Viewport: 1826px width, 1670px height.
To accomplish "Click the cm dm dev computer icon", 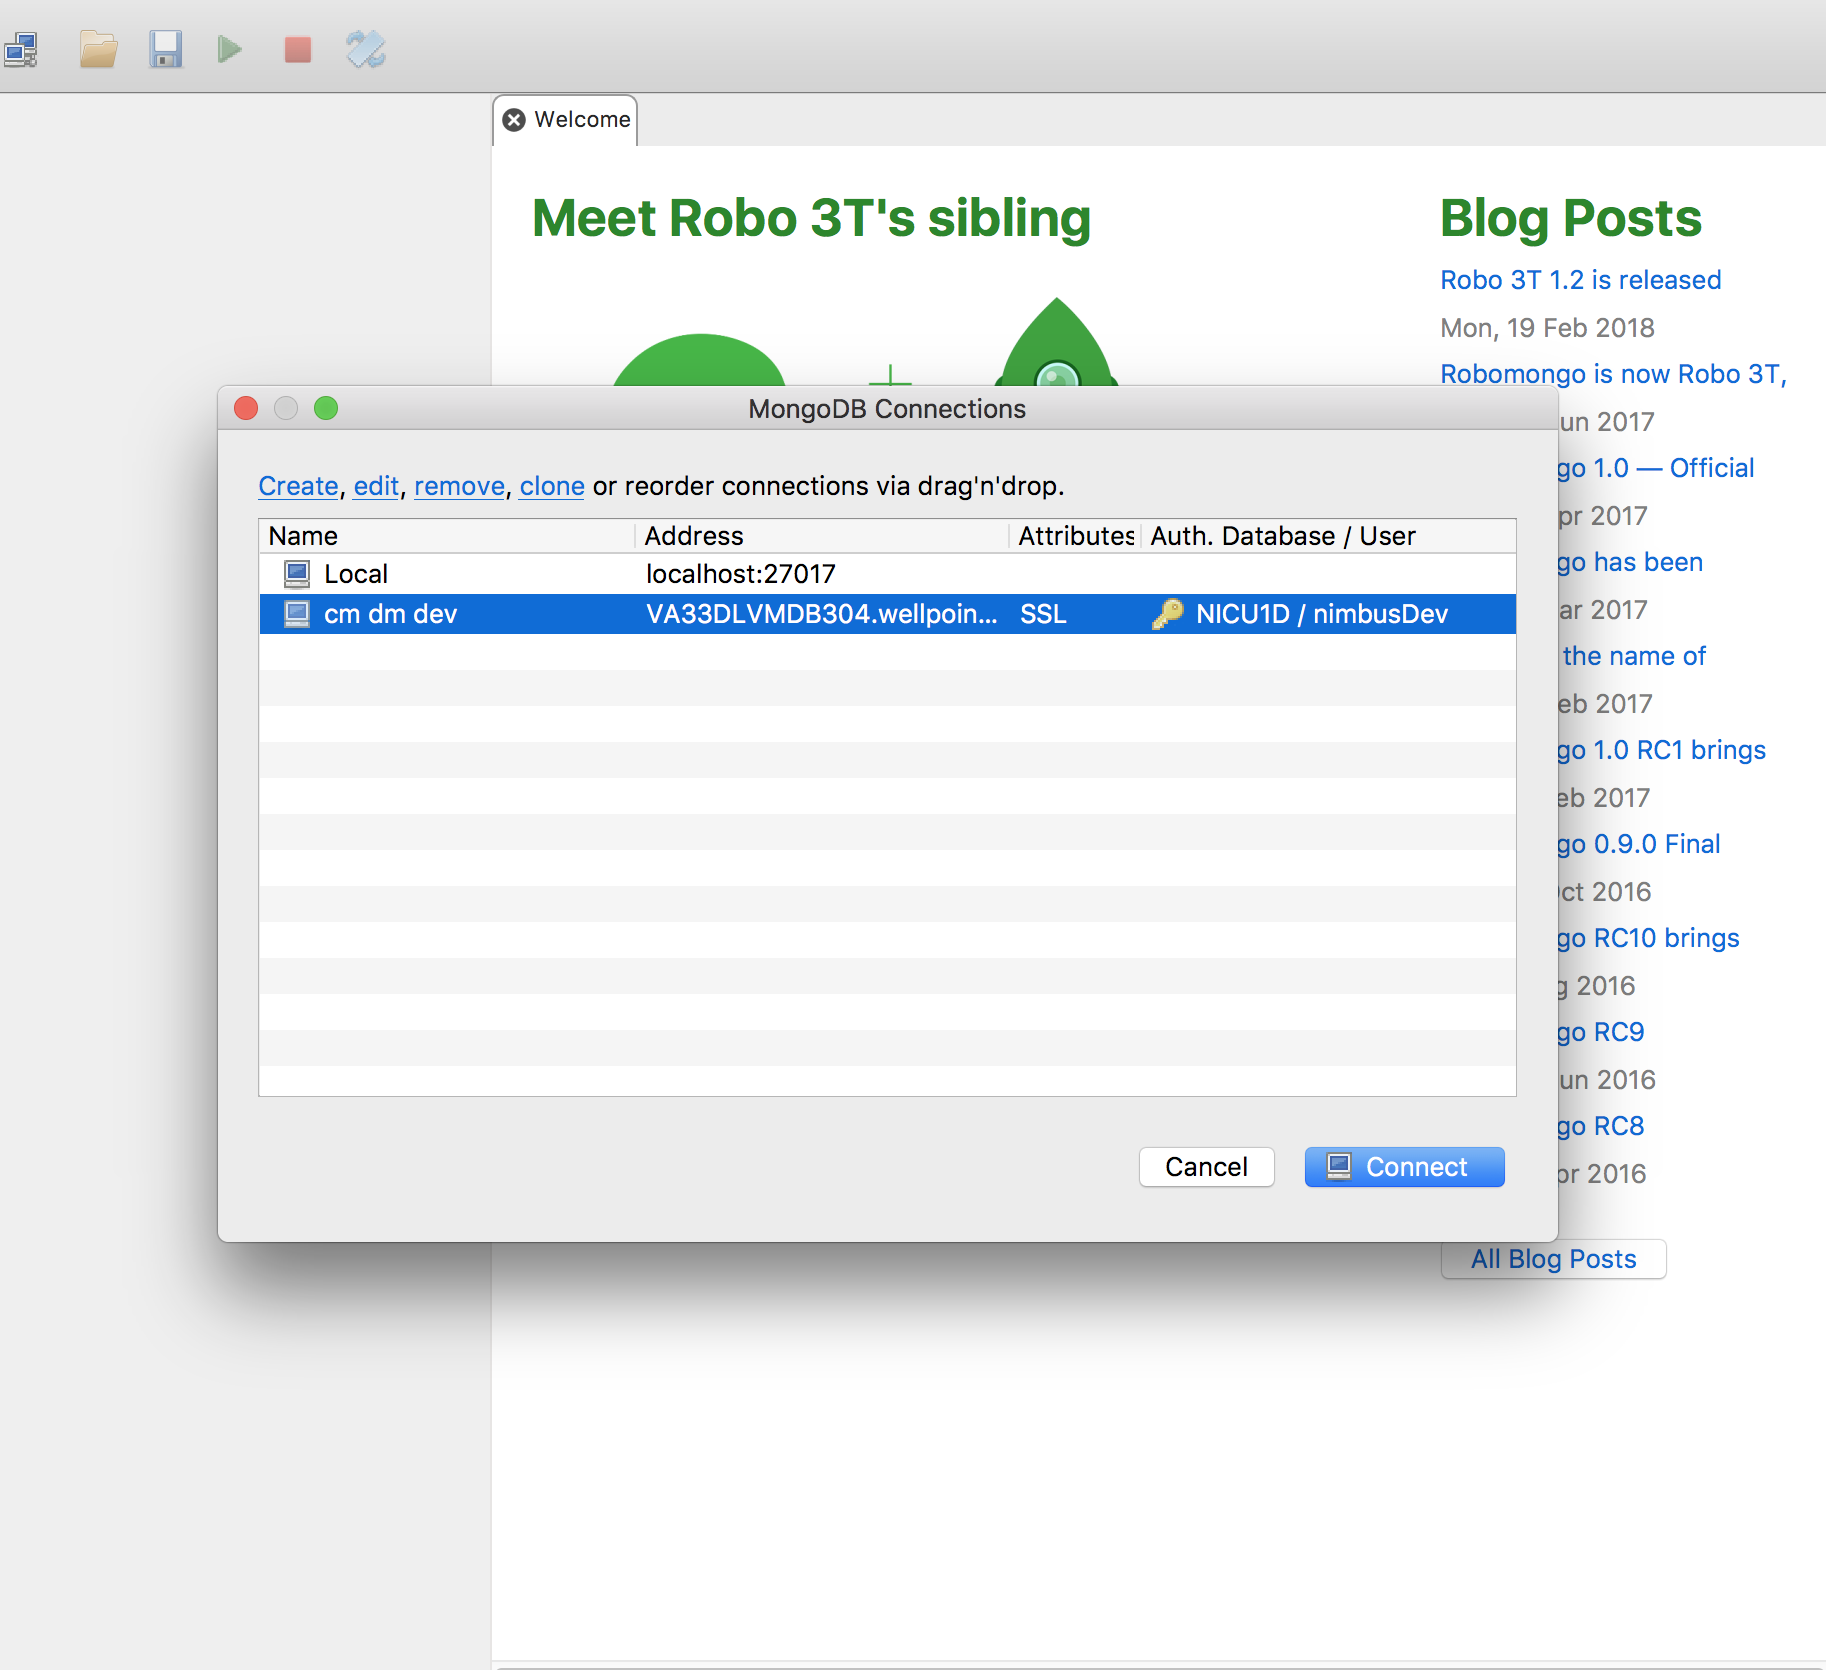I will click(297, 614).
